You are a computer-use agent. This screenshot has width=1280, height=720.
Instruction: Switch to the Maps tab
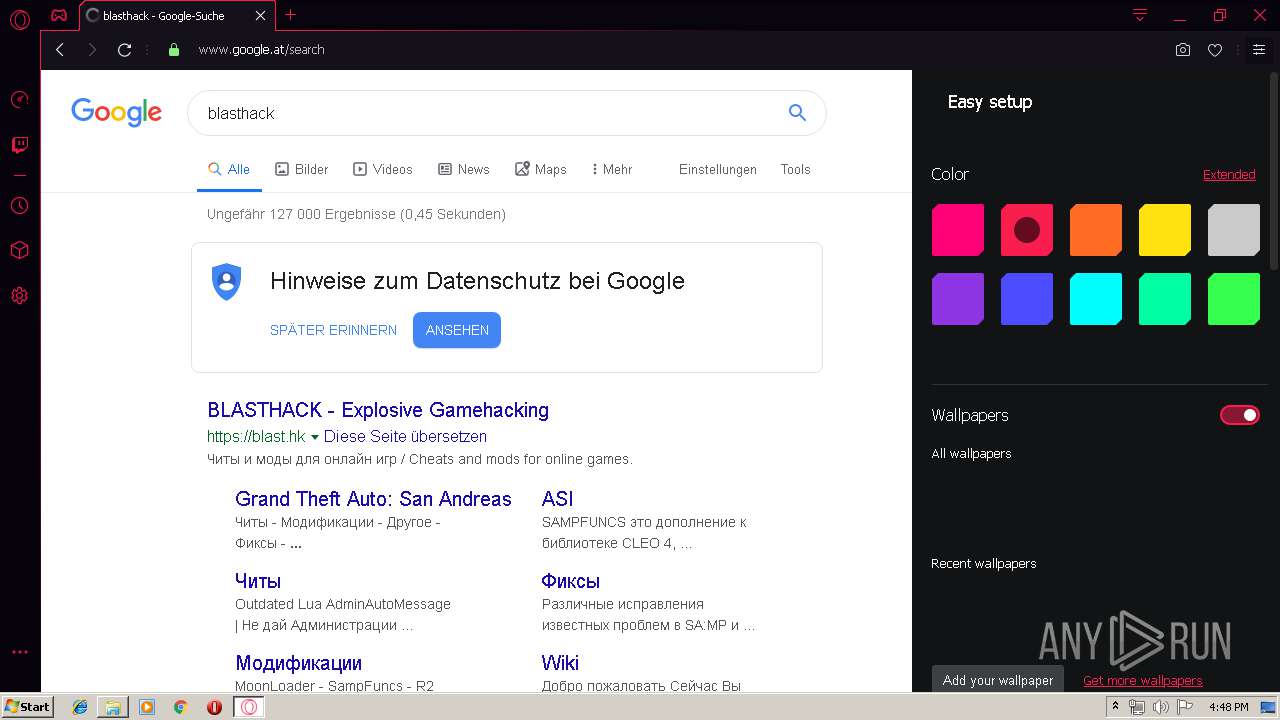point(541,169)
